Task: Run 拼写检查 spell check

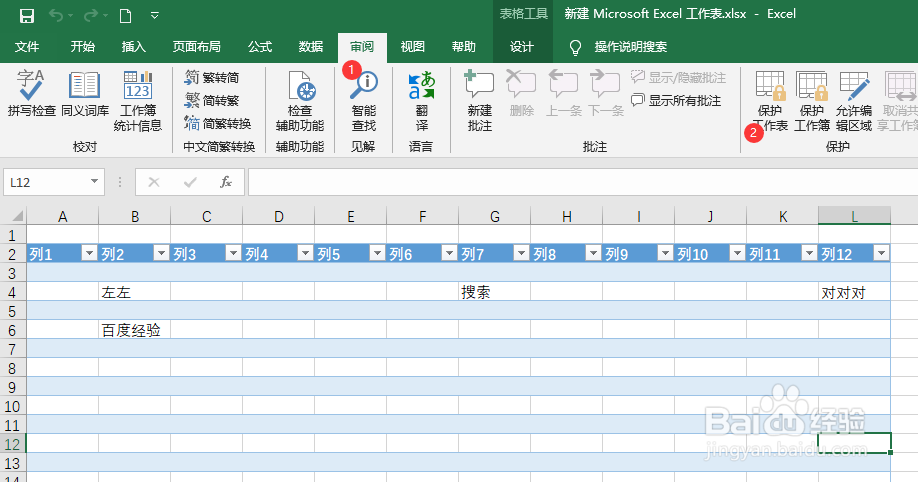Action: point(31,94)
